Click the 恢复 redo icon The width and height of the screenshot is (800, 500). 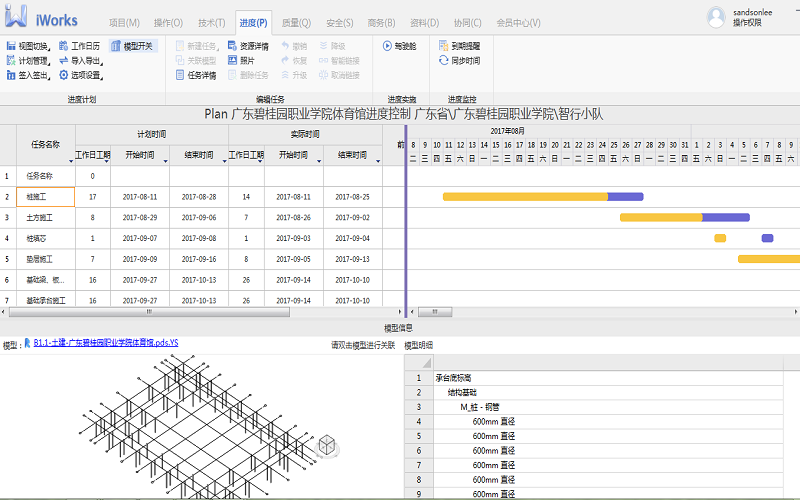point(285,60)
